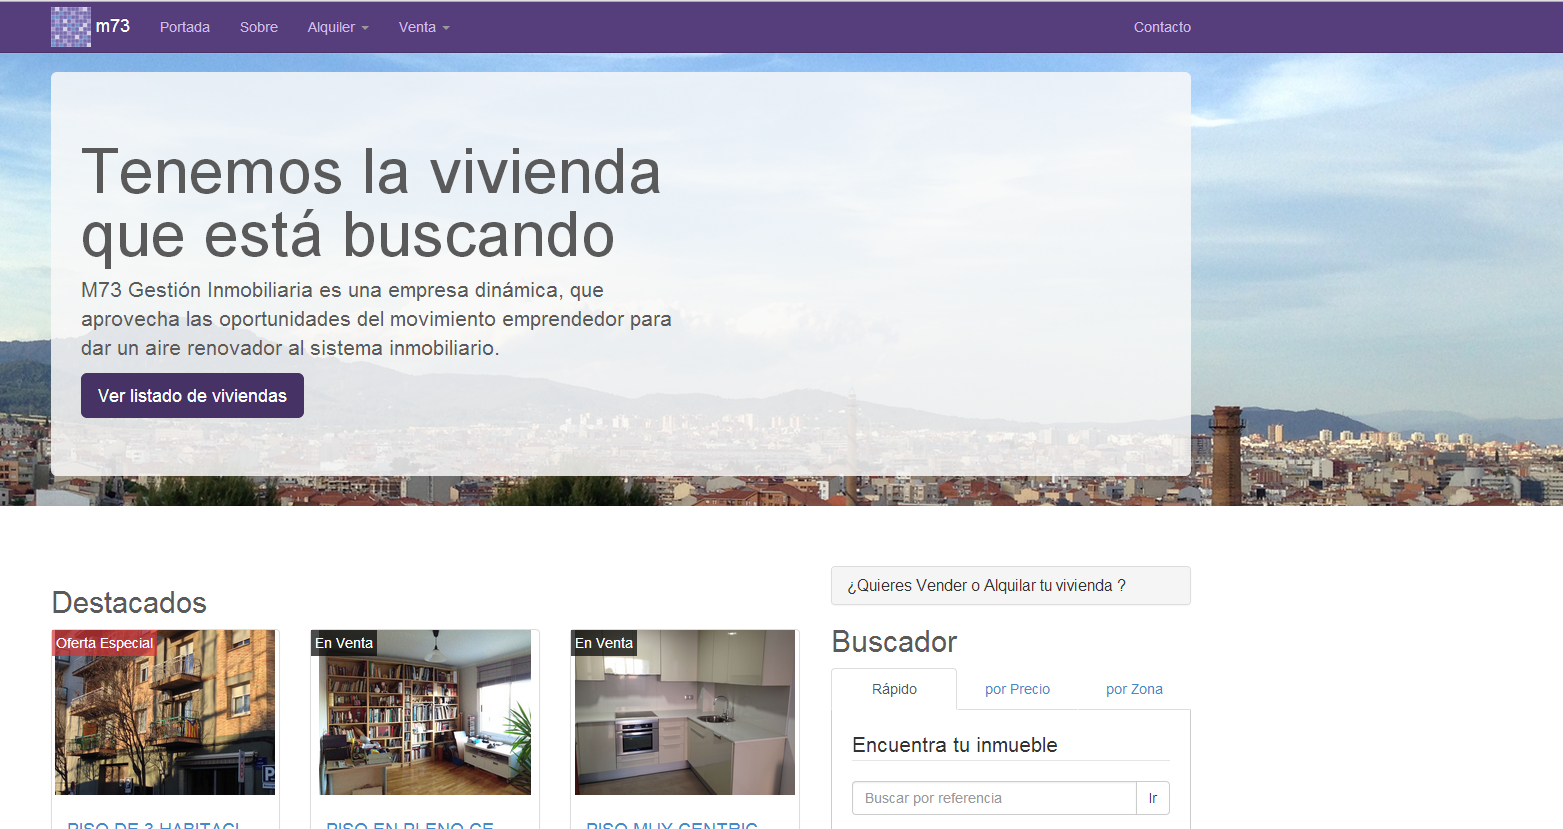The image size is (1563, 829).
Task: Open the PISO DE 3 HABITACI listing title
Action: pos(154,824)
